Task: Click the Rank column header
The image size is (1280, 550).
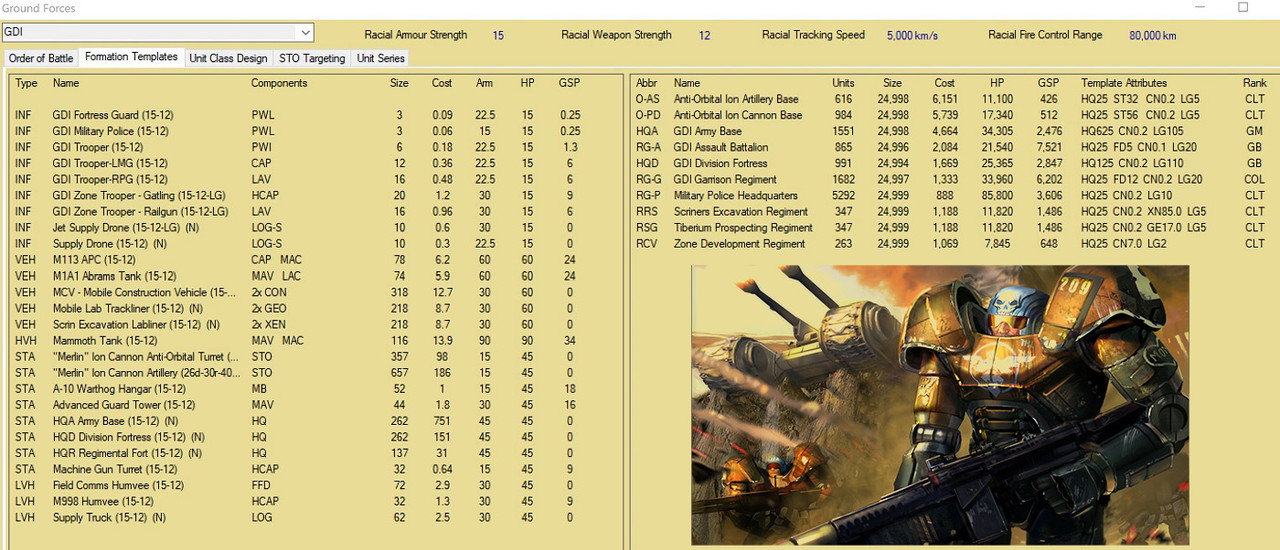Action: pos(1254,83)
